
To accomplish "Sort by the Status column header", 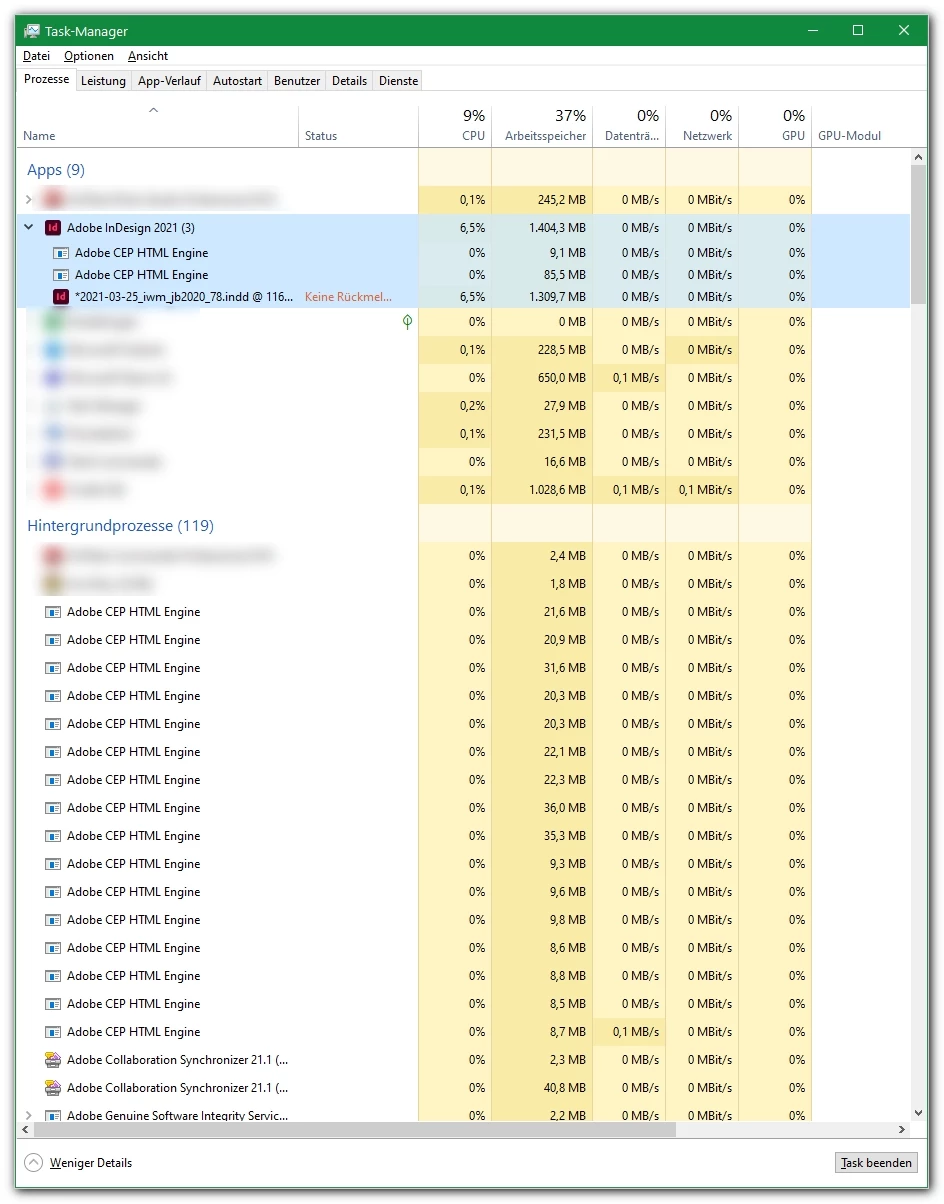I will [x=359, y=125].
